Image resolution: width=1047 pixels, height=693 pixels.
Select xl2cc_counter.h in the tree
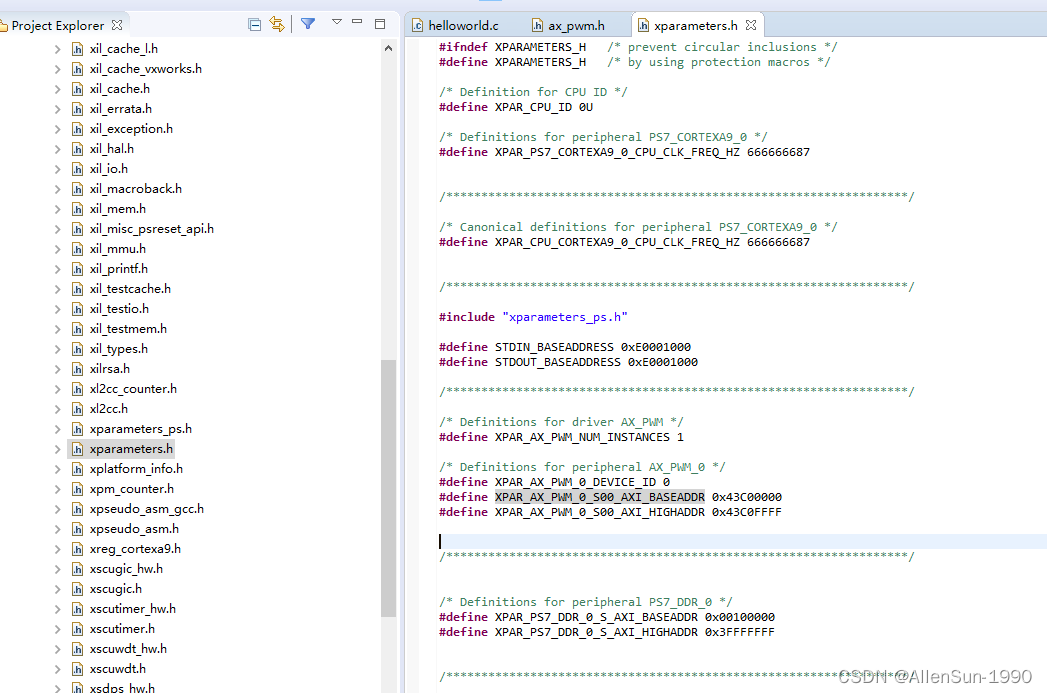133,389
